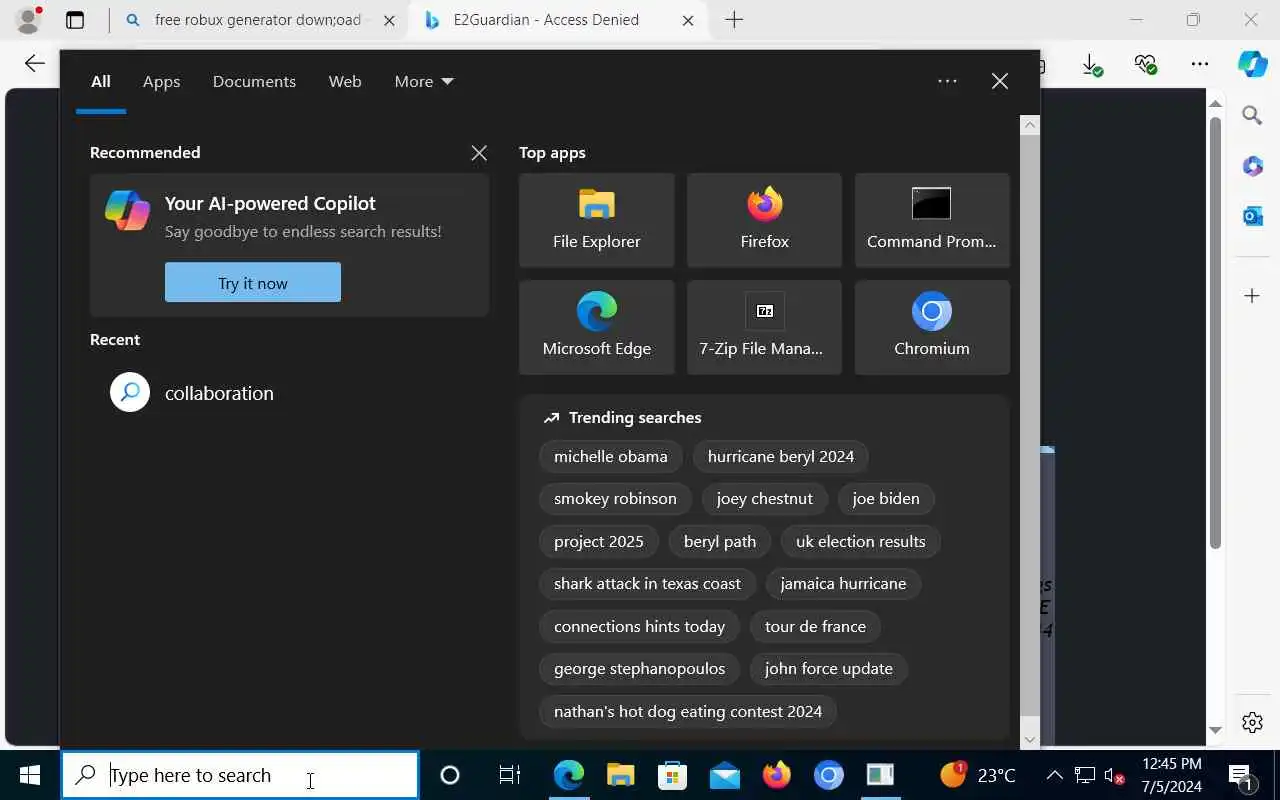Screen dimensions: 1280x800
Task: Open Edge browser essentials heart icon
Action: click(x=1146, y=64)
